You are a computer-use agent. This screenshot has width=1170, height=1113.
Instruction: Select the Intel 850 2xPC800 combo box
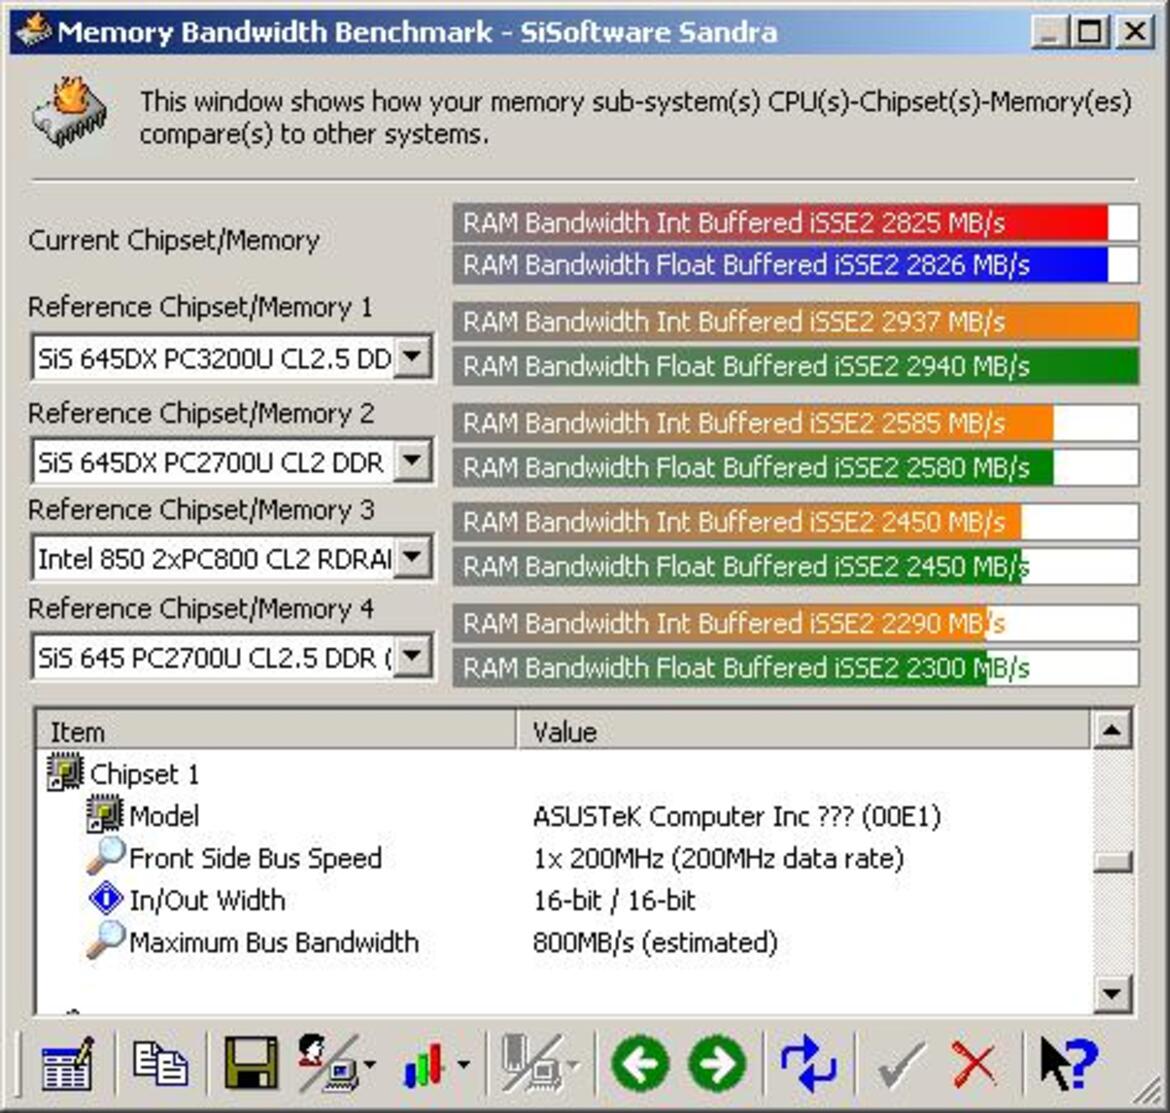pos(232,558)
